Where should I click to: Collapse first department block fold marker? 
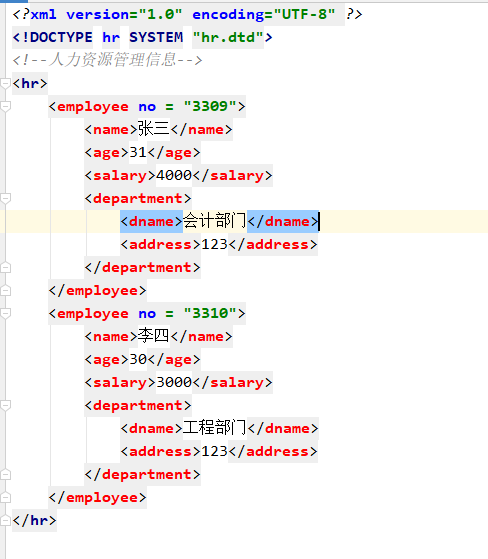point(5,199)
